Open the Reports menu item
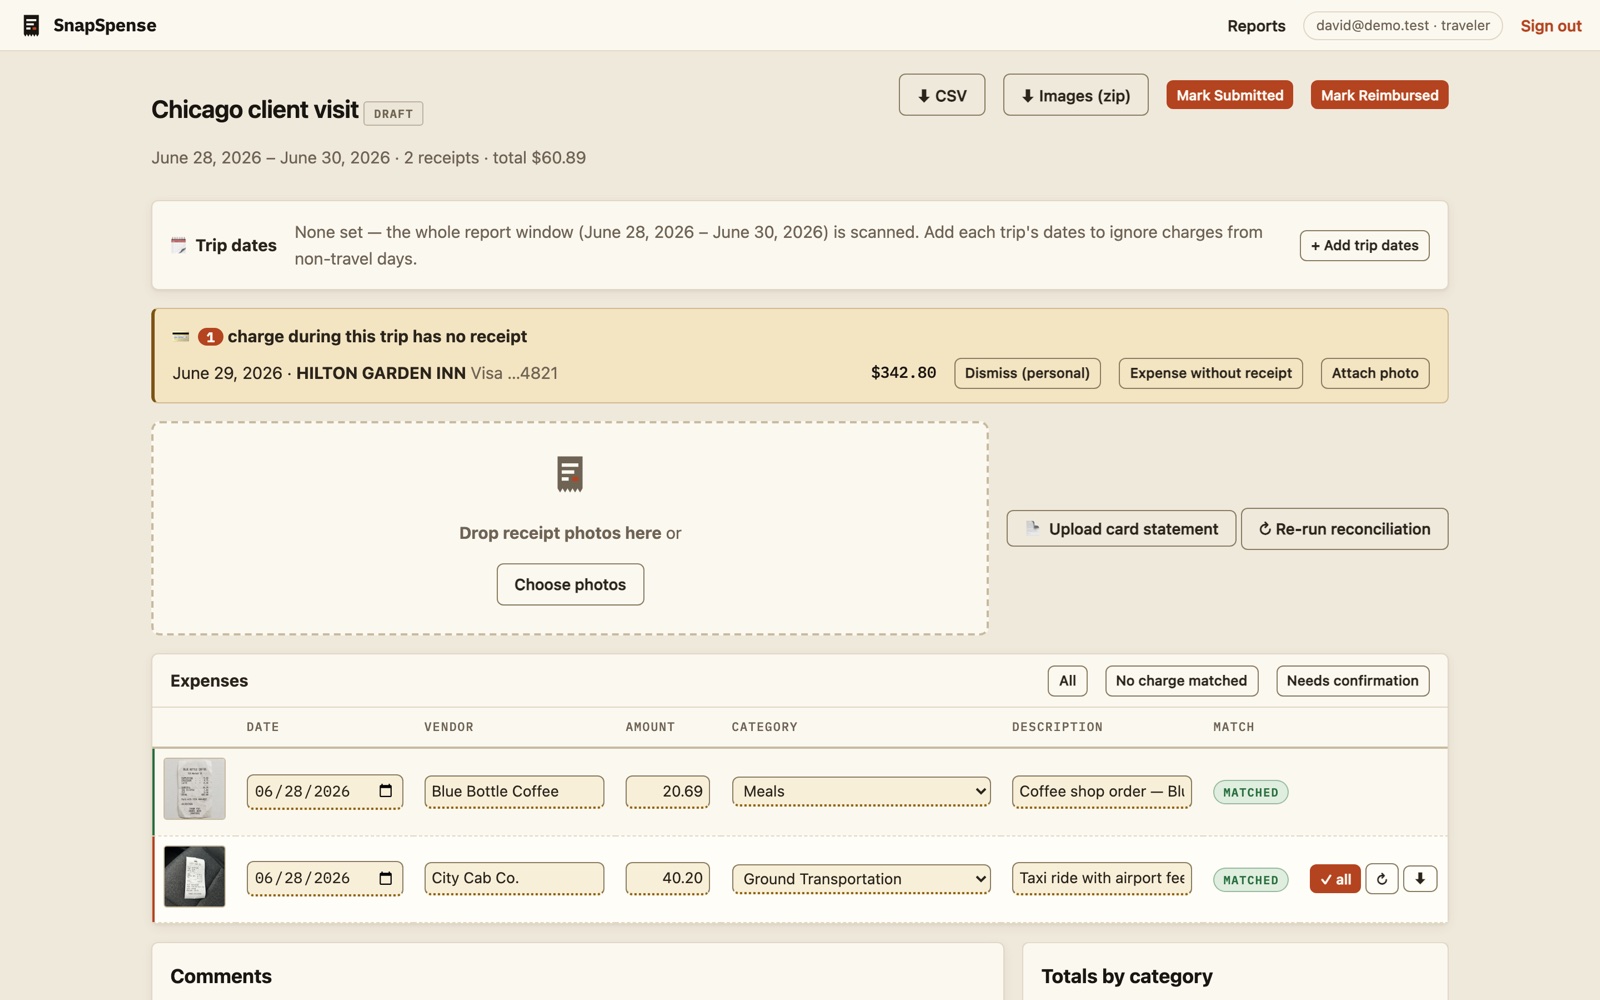 point(1256,26)
